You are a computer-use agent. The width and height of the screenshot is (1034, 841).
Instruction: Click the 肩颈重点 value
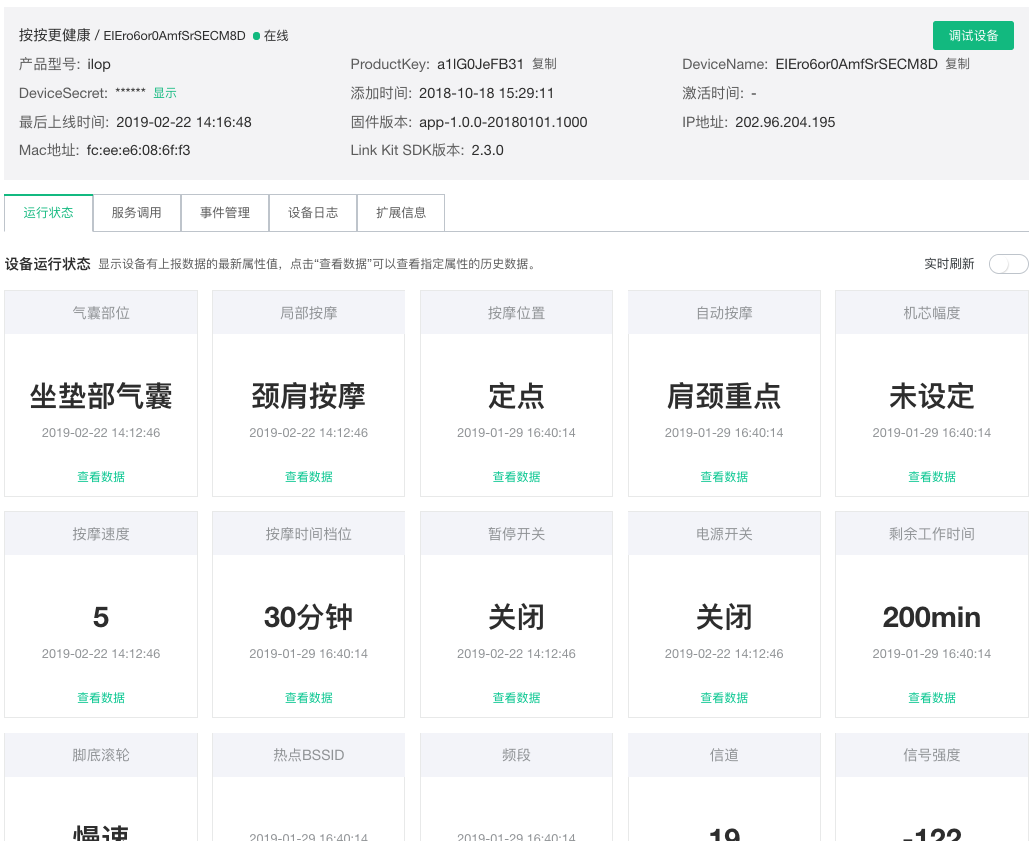[x=724, y=396]
